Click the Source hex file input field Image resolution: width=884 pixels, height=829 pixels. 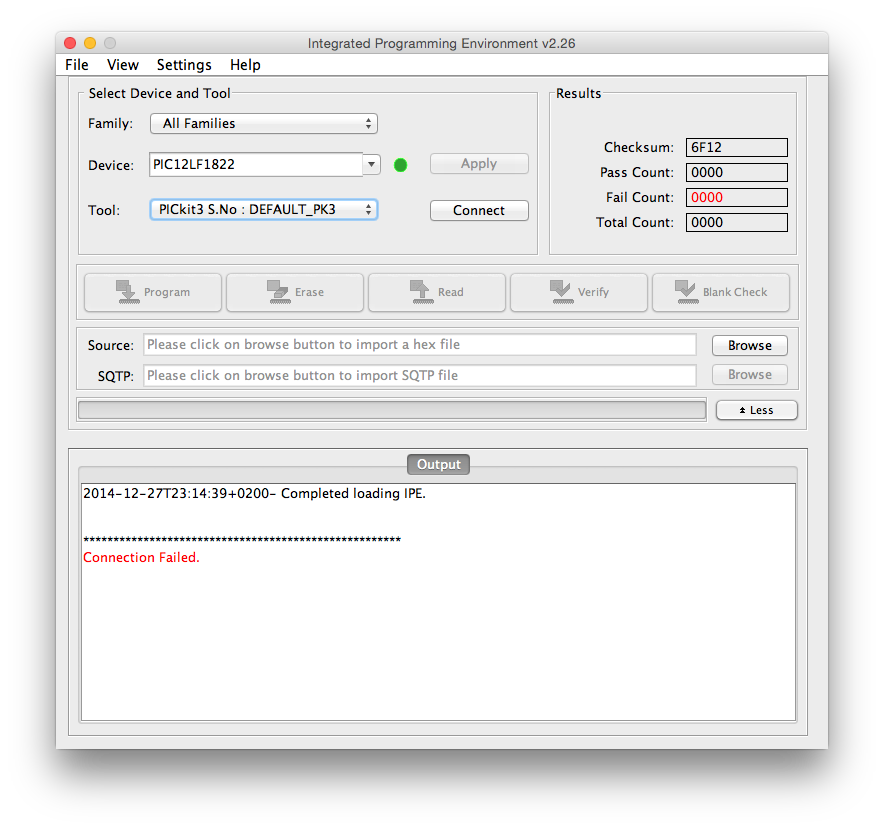click(420, 345)
